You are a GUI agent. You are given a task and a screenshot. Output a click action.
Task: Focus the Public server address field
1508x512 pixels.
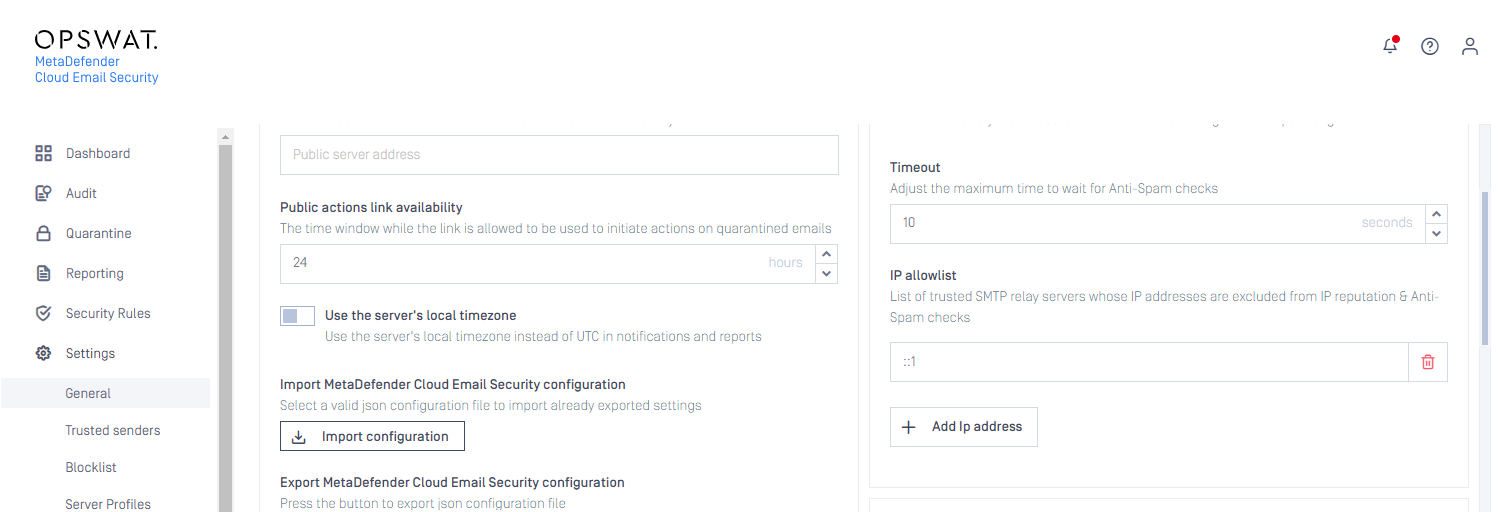coord(559,155)
